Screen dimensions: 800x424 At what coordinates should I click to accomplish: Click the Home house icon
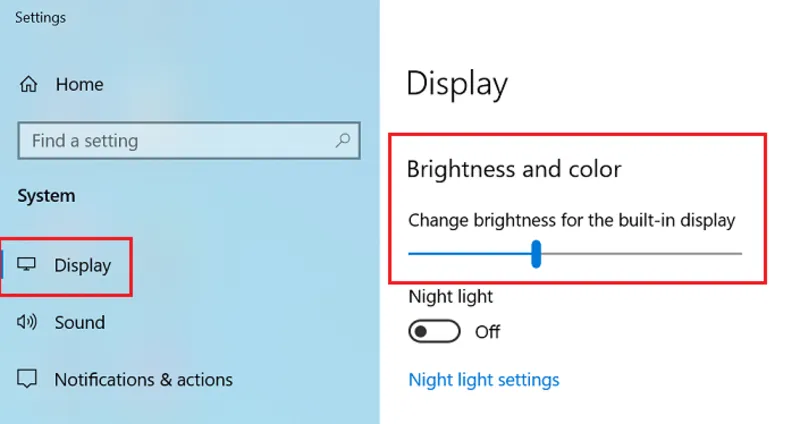[x=29, y=84]
